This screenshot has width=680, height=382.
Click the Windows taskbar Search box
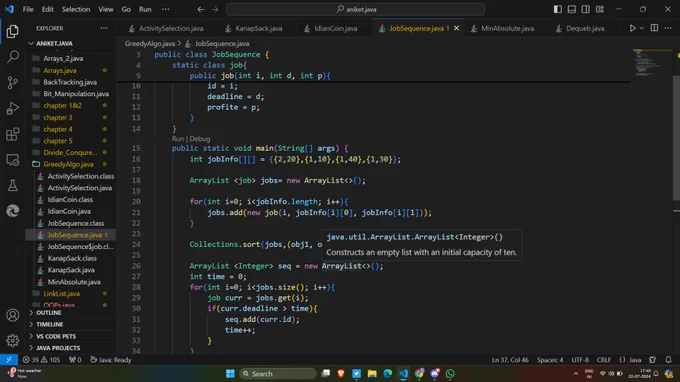[278, 373]
